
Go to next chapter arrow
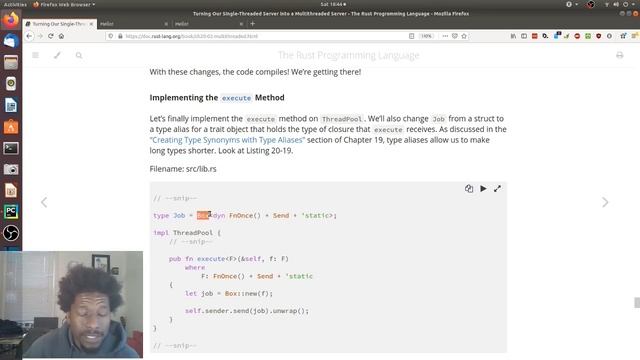(x=605, y=202)
